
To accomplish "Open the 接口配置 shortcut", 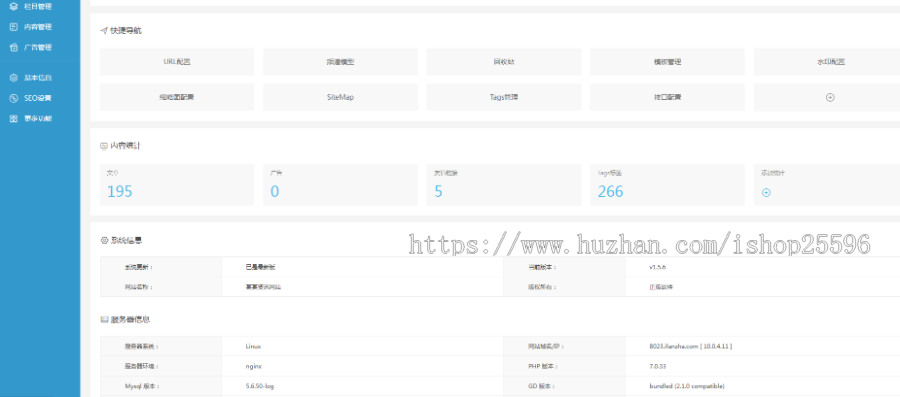I will pos(667,98).
